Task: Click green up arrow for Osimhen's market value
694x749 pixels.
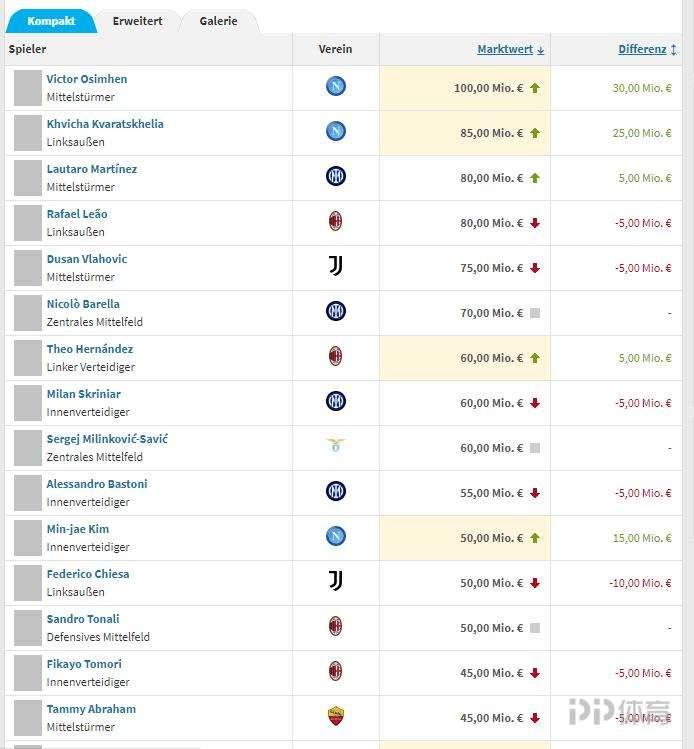Action: coord(535,88)
